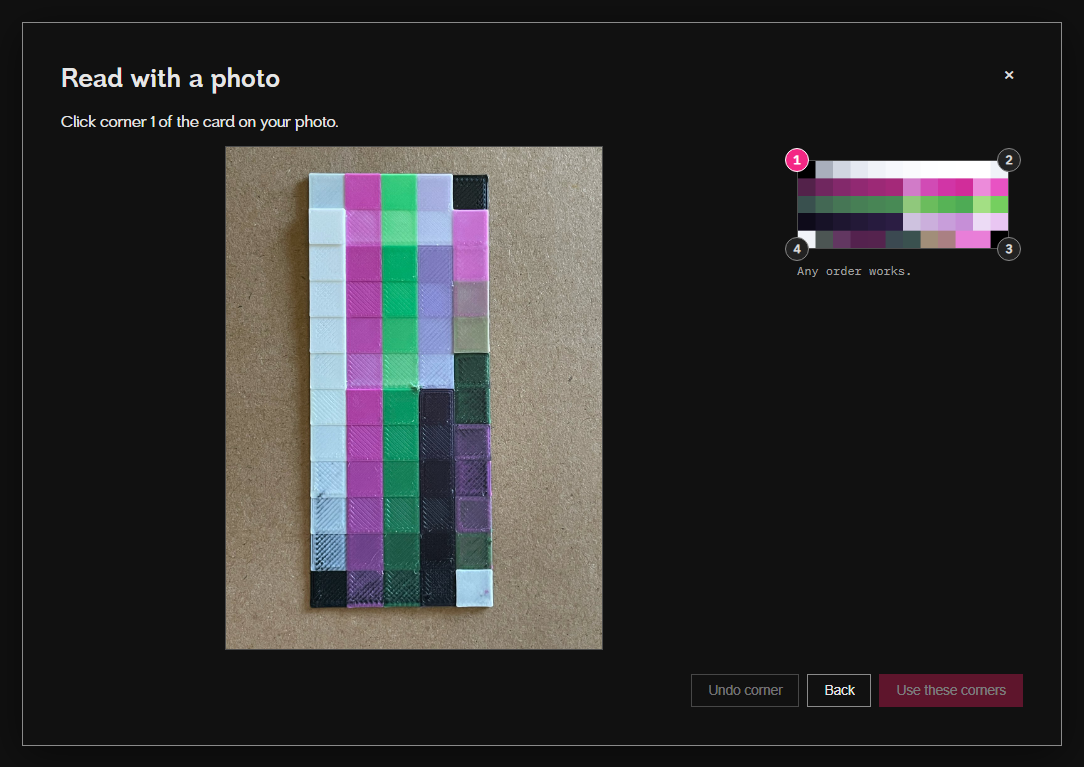
Task: Click the 'Click corner 1 of the card' instruction
Action: (200, 122)
